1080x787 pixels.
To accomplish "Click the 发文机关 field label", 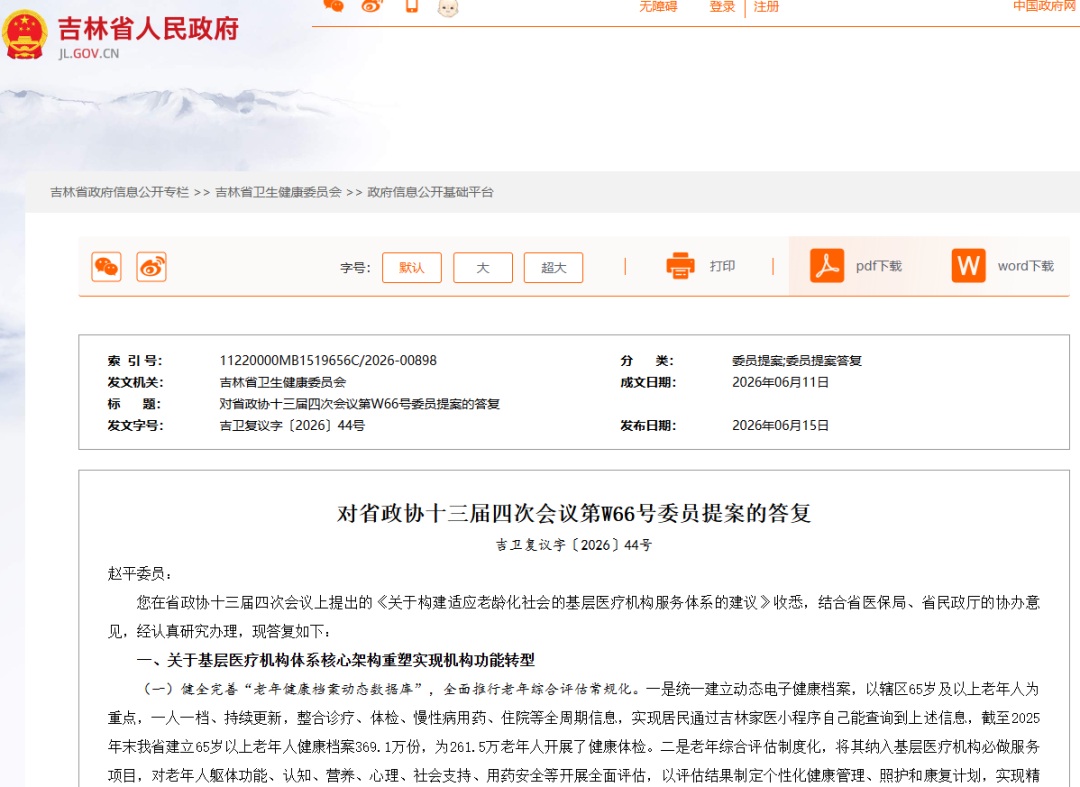I will pyautogui.click(x=135, y=382).
